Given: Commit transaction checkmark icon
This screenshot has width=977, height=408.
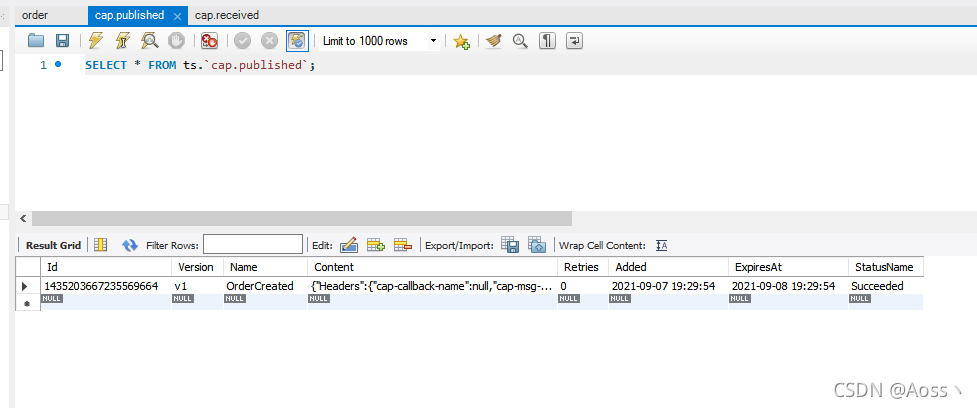Looking at the screenshot, I should click(242, 41).
